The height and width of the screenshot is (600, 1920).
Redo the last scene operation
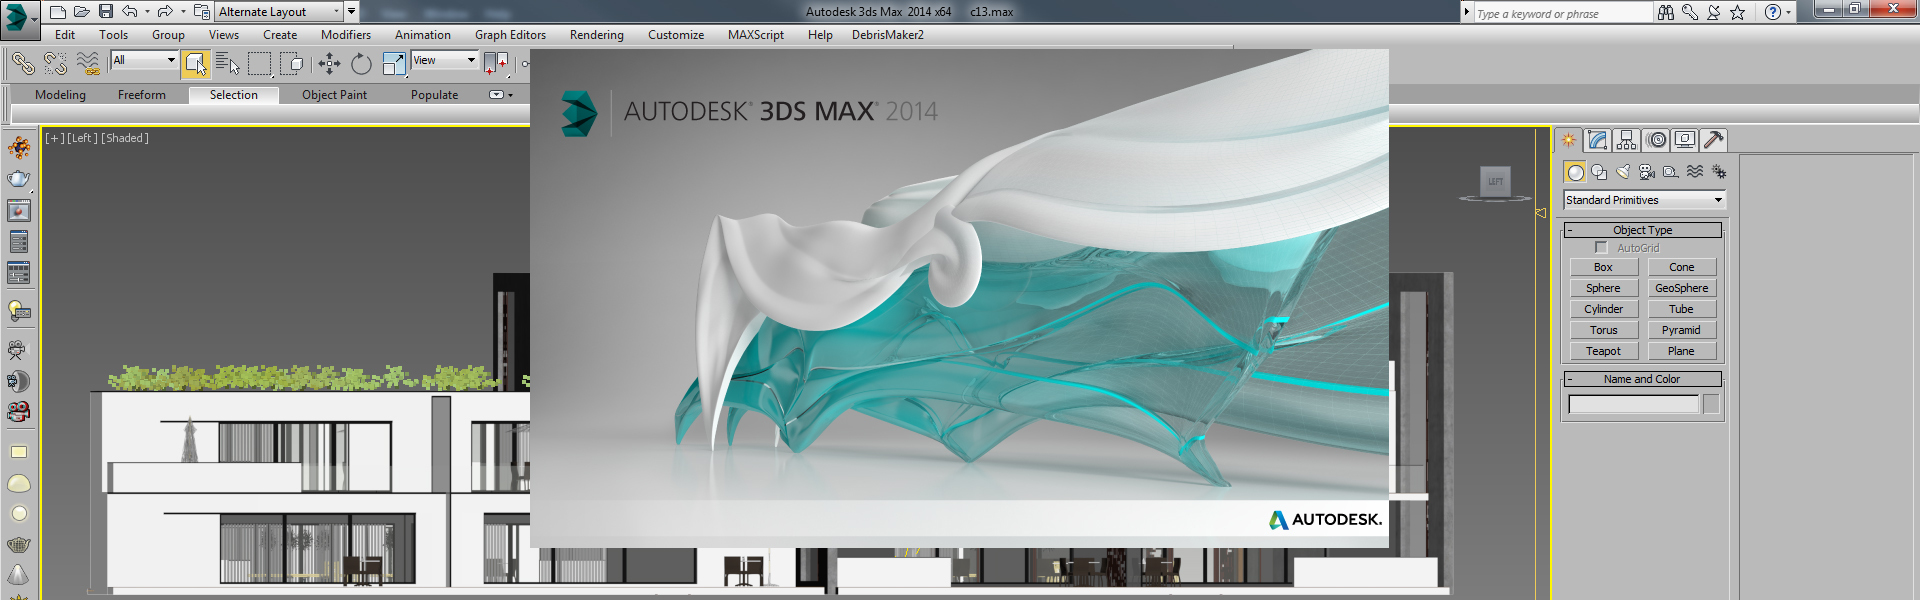click(x=165, y=12)
